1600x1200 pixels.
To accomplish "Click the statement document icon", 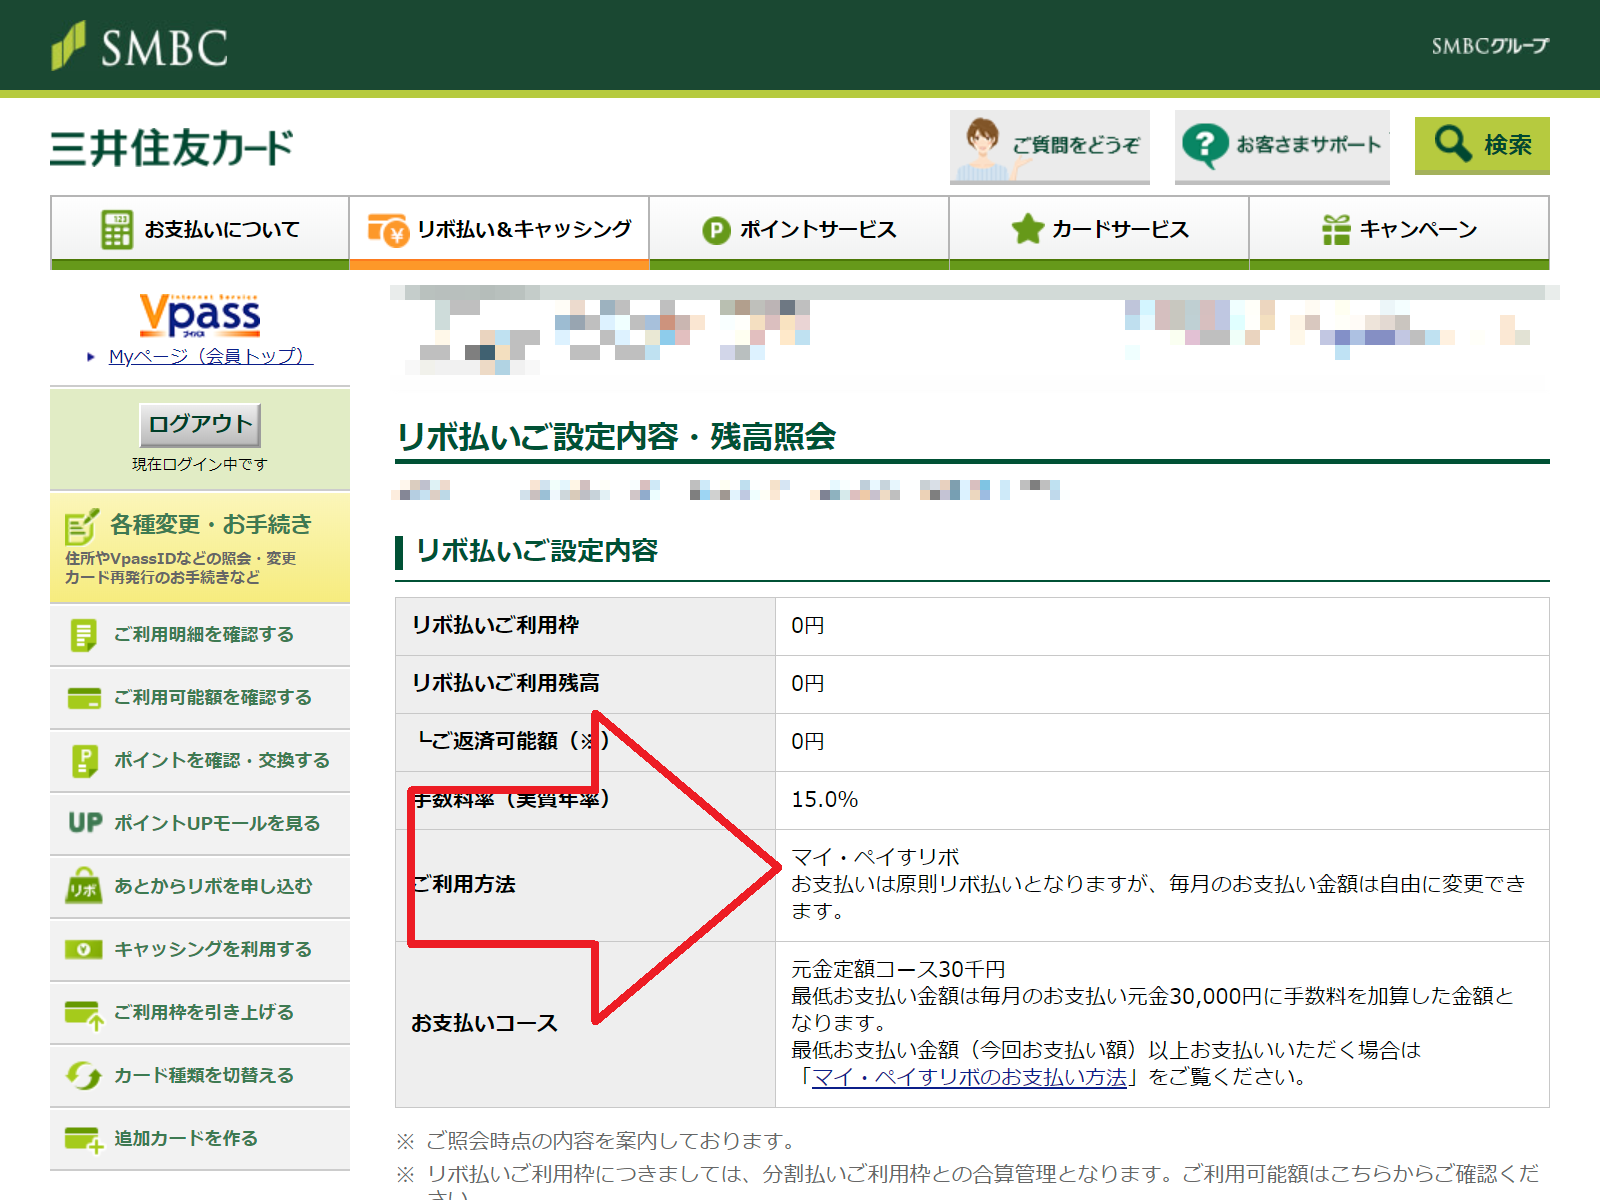I will [x=84, y=635].
